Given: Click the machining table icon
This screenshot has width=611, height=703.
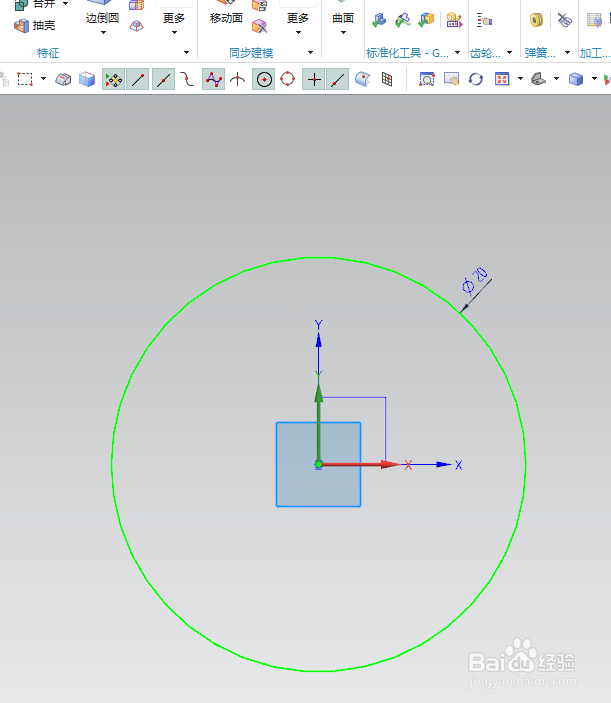Looking at the screenshot, I should [x=594, y=20].
